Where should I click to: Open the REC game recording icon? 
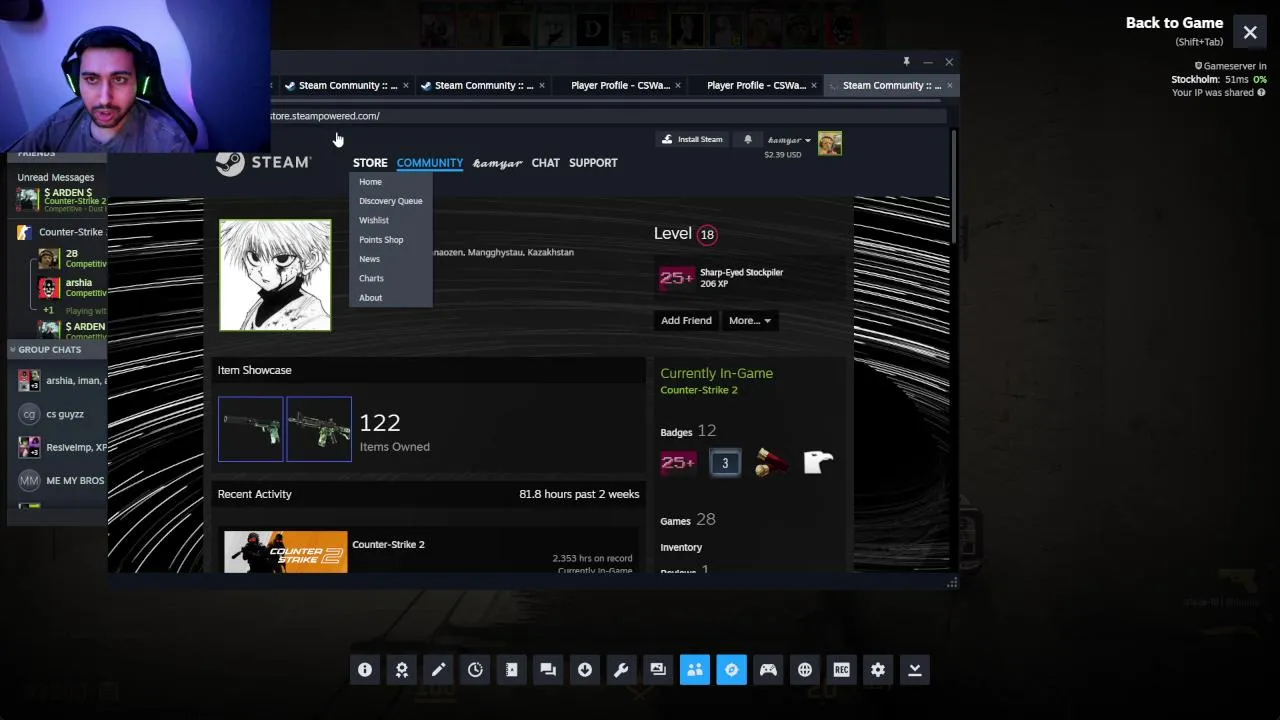click(841, 670)
